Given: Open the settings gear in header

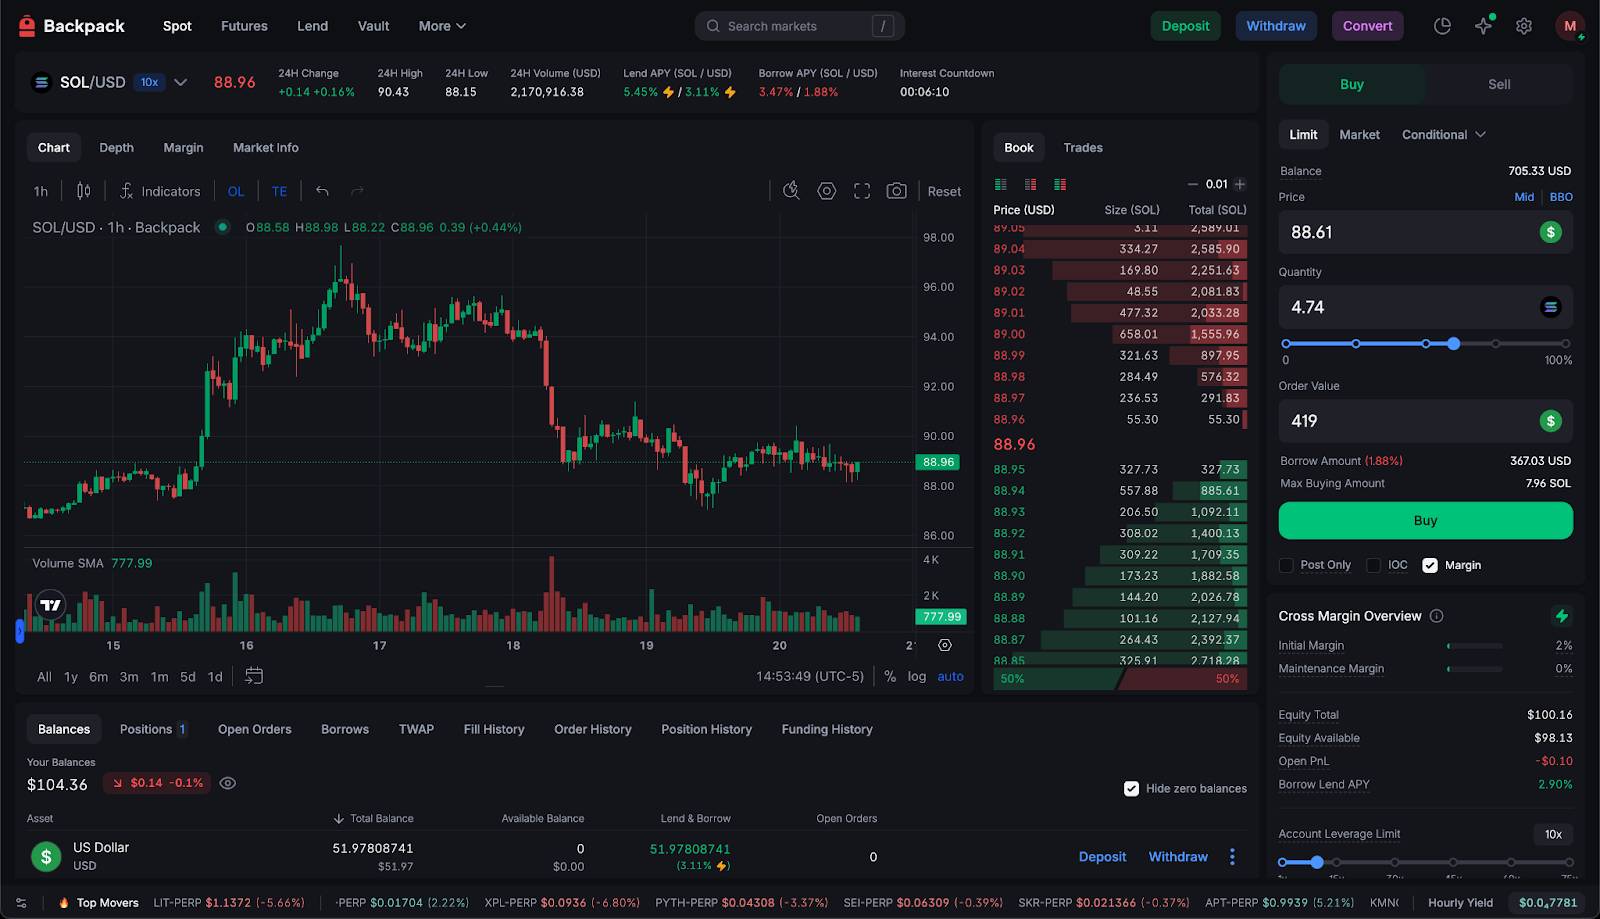Looking at the screenshot, I should pyautogui.click(x=1523, y=26).
